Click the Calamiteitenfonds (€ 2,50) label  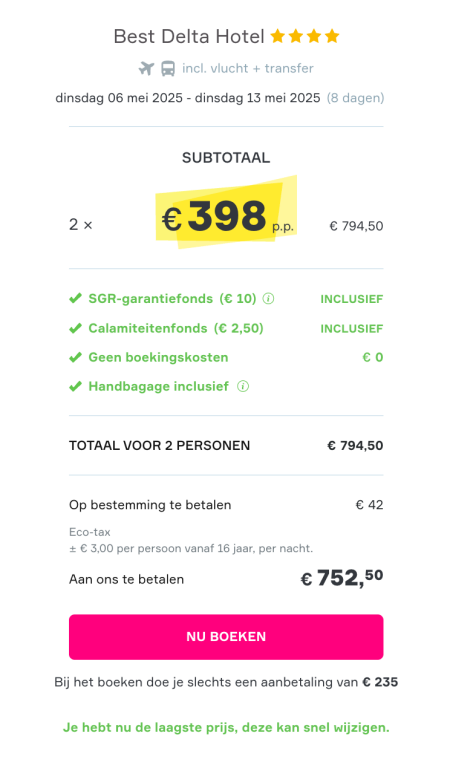point(176,329)
